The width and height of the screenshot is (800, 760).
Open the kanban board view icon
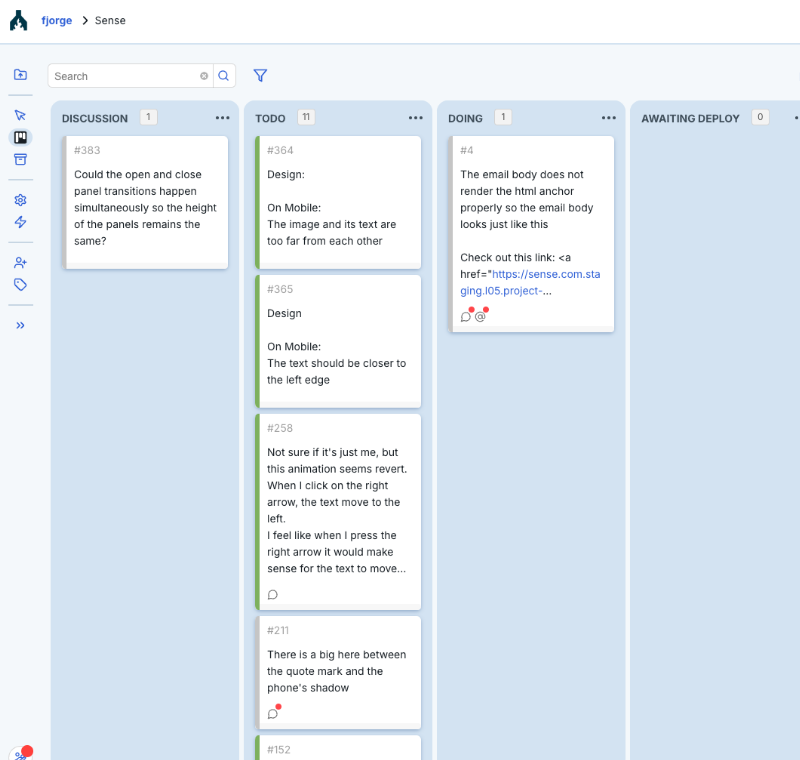click(20, 137)
